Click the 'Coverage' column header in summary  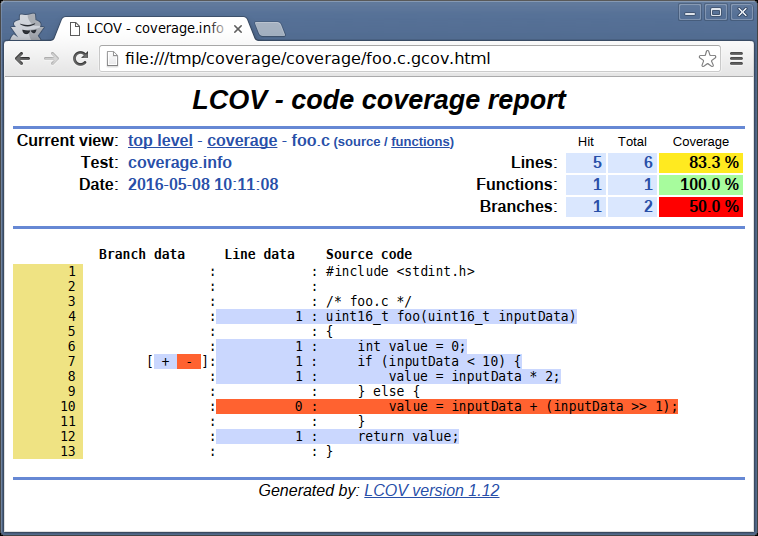(700, 142)
